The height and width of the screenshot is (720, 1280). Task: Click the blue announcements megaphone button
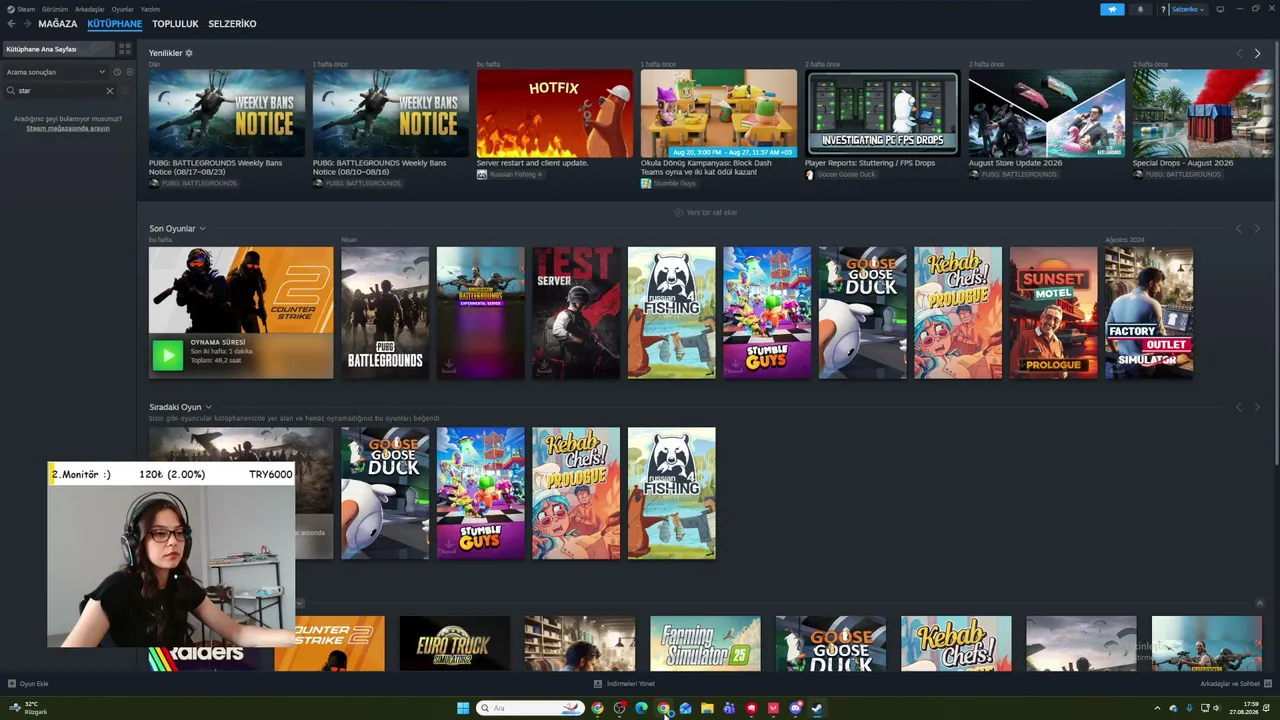click(x=1112, y=9)
